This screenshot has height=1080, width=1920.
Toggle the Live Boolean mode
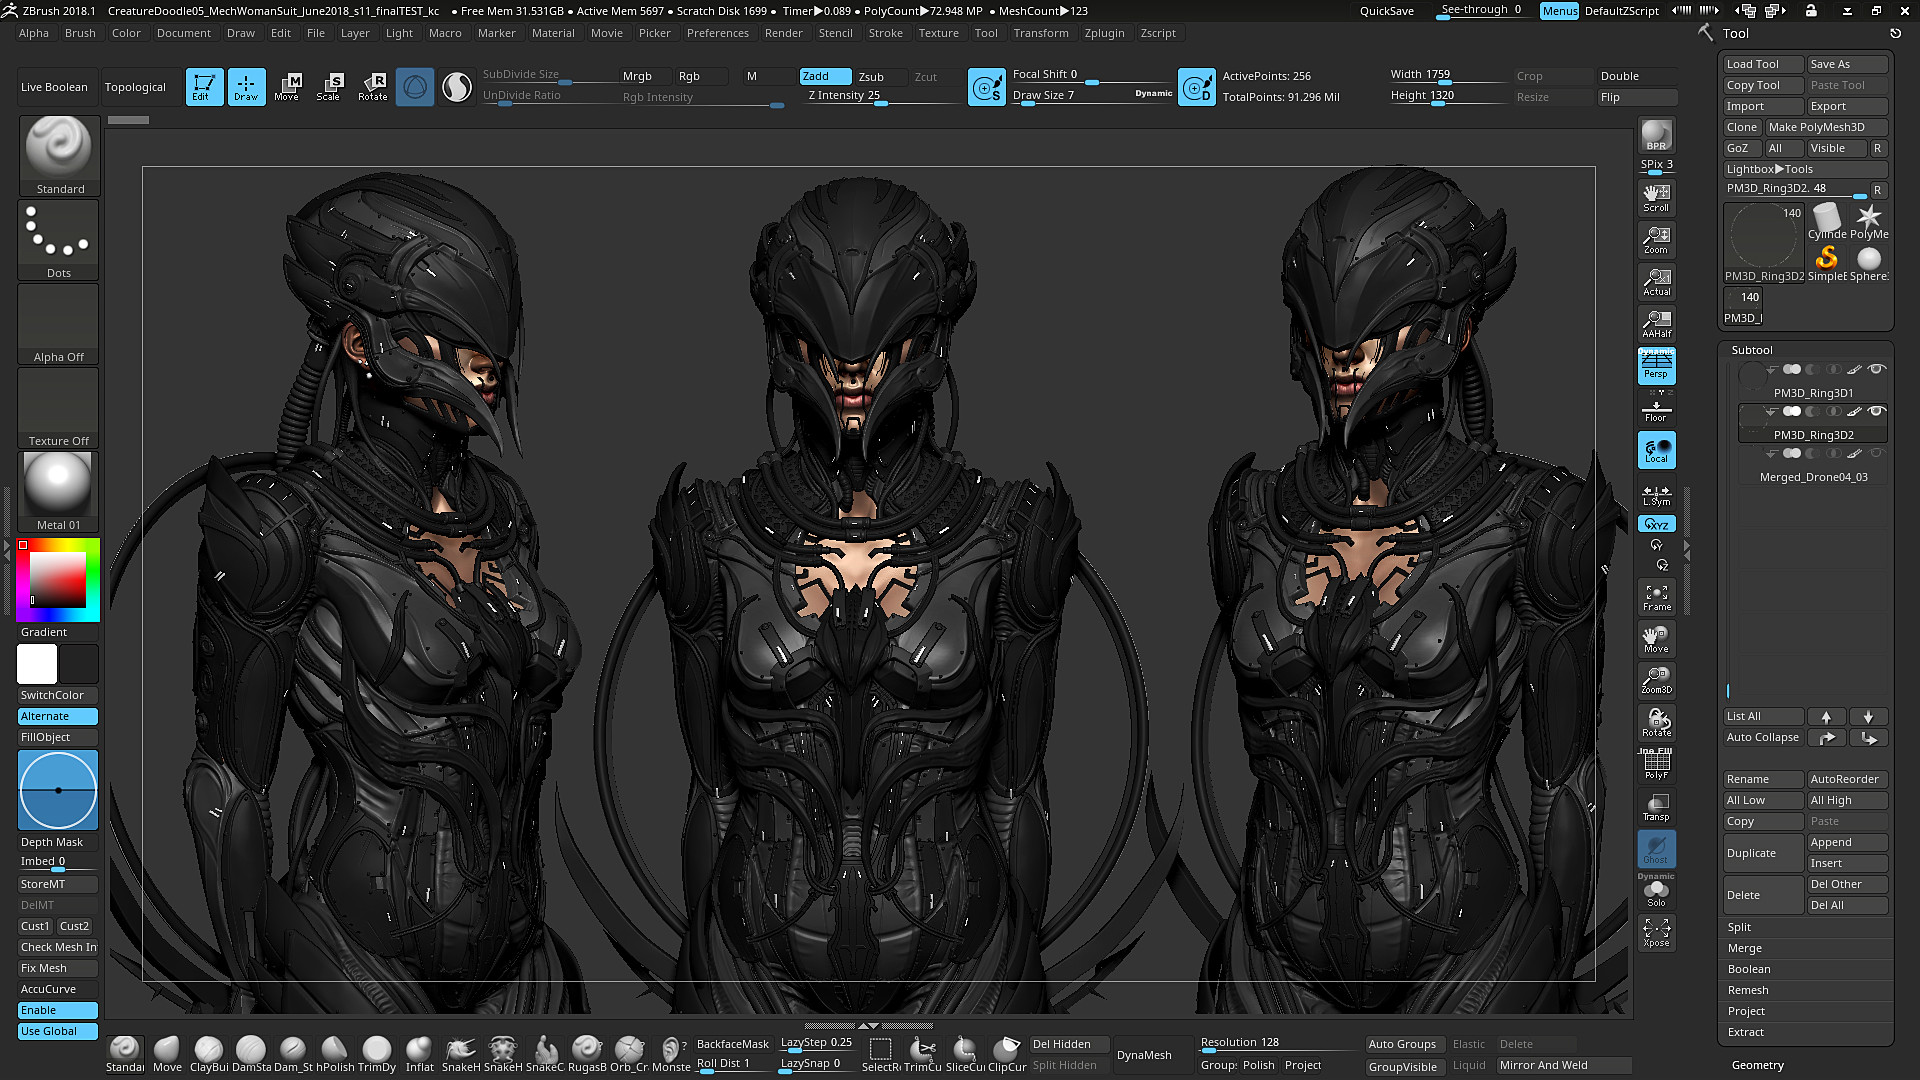(x=54, y=86)
